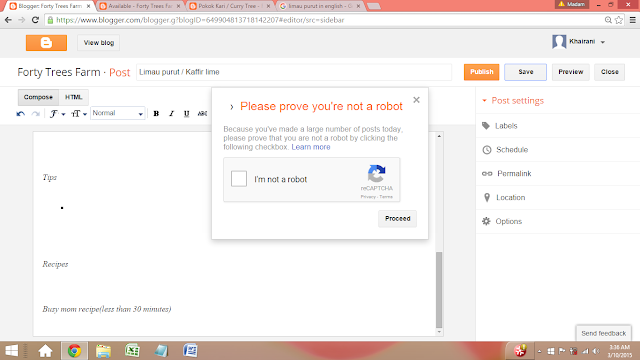The width and height of the screenshot is (640, 360).
Task: Click the address bar URL
Action: (x=200, y=20)
